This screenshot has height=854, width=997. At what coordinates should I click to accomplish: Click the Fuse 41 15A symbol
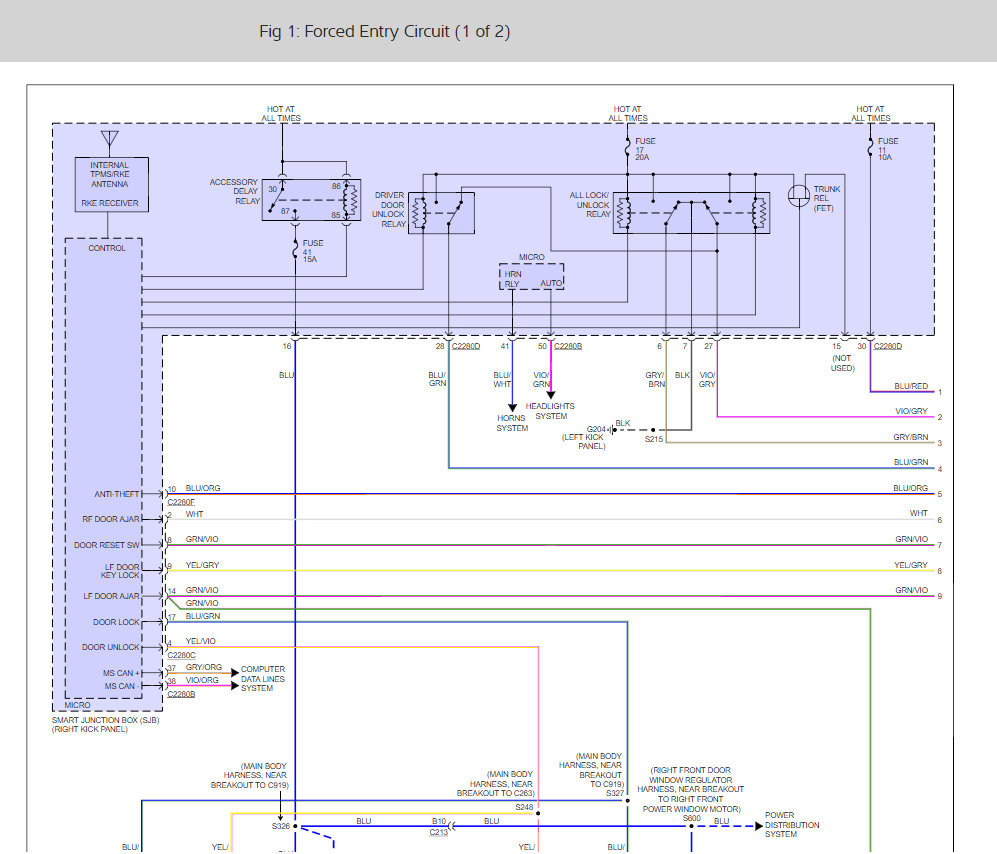[x=295, y=253]
